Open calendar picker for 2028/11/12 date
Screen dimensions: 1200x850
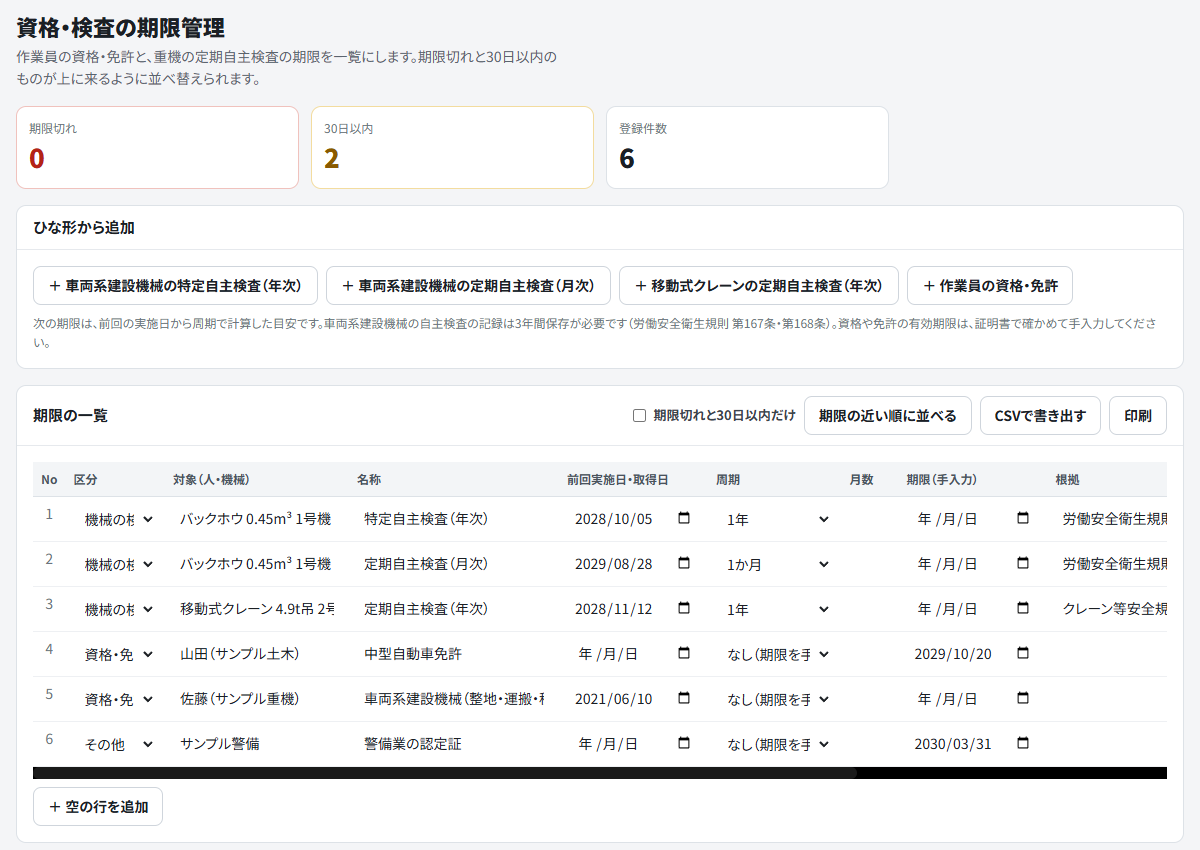[x=684, y=609]
